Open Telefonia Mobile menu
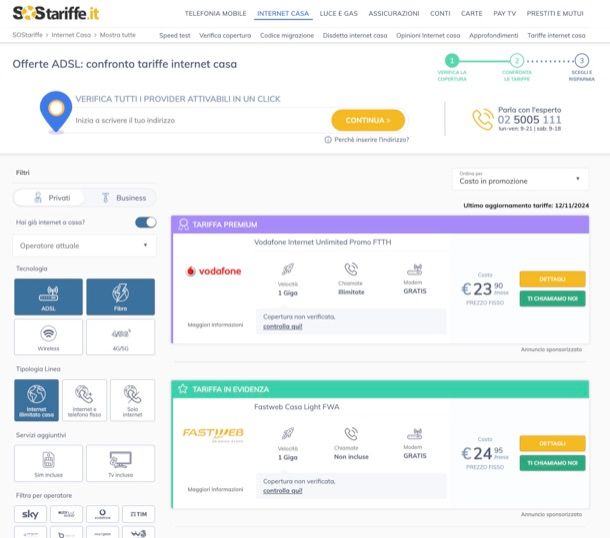This screenshot has height=538, width=610. pos(216,14)
